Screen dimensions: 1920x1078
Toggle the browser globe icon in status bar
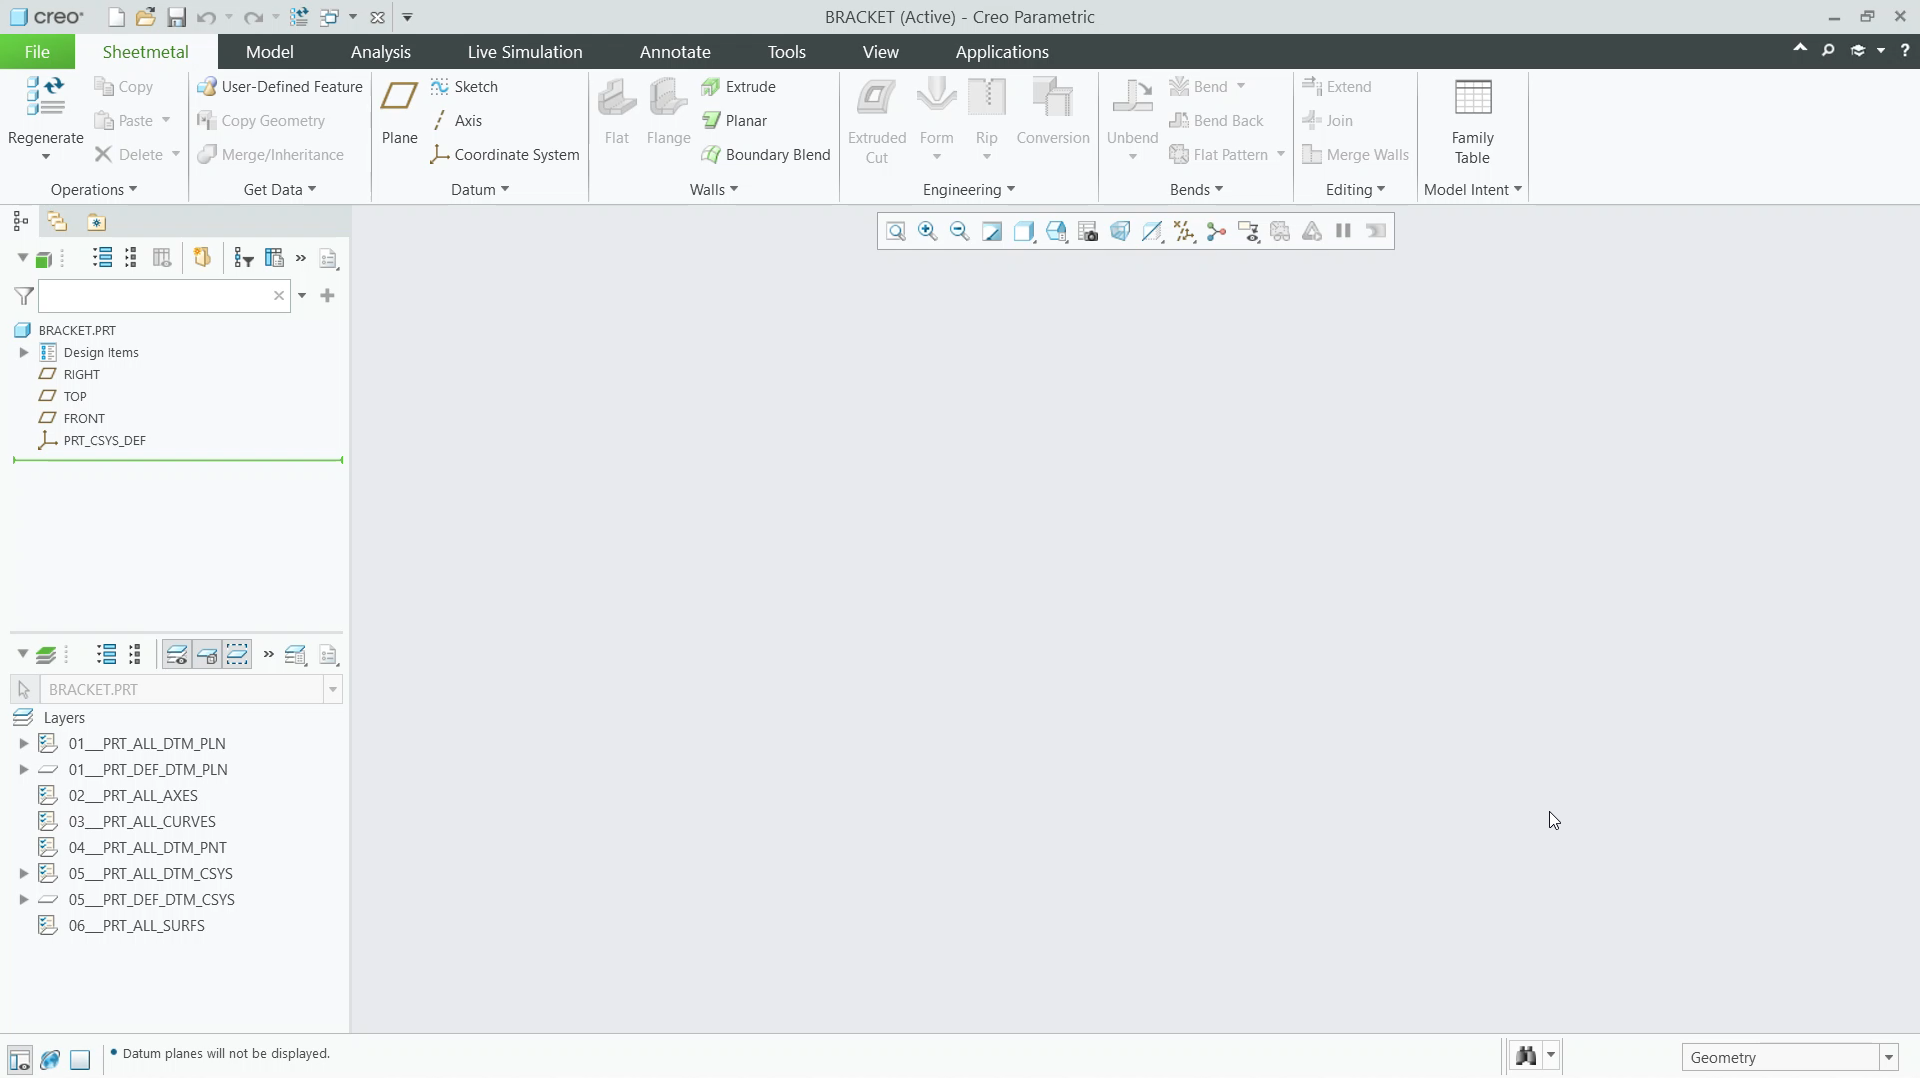(x=50, y=1059)
